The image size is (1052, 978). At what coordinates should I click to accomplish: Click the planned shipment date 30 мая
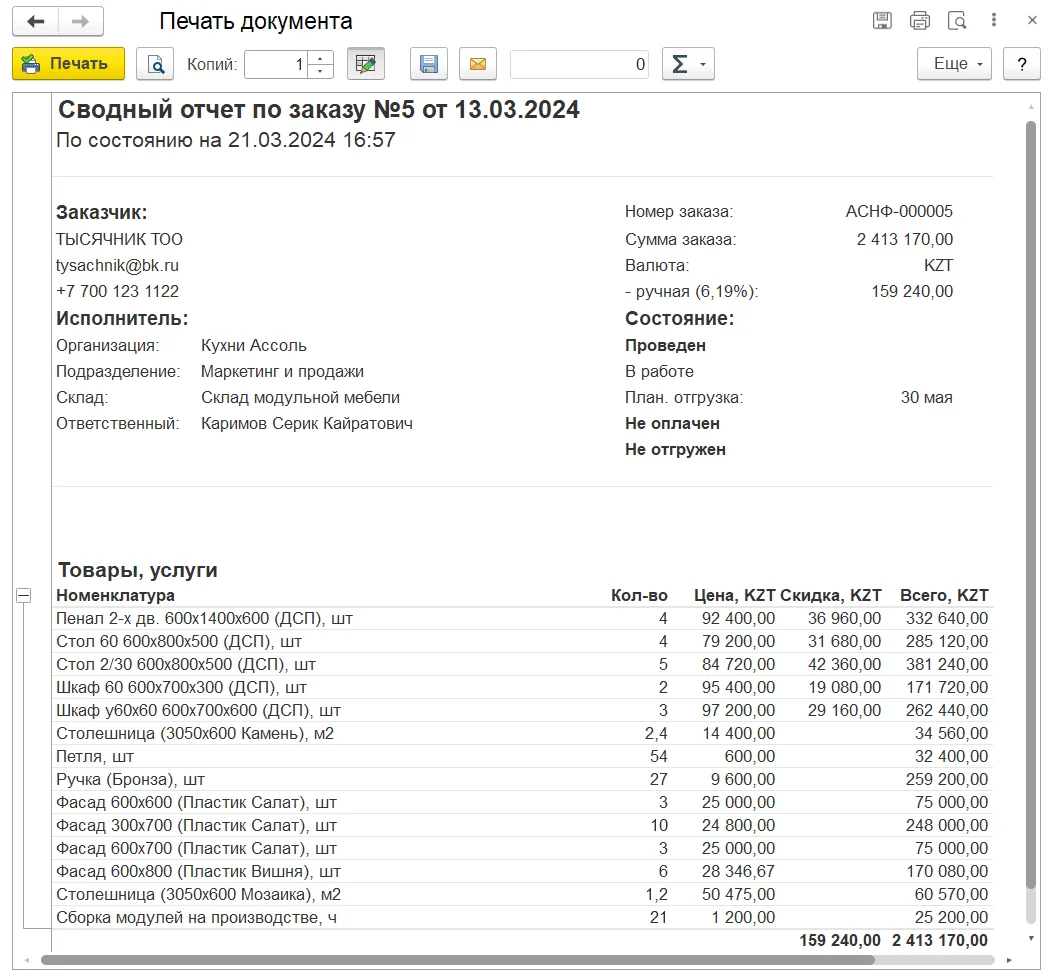[x=927, y=397]
